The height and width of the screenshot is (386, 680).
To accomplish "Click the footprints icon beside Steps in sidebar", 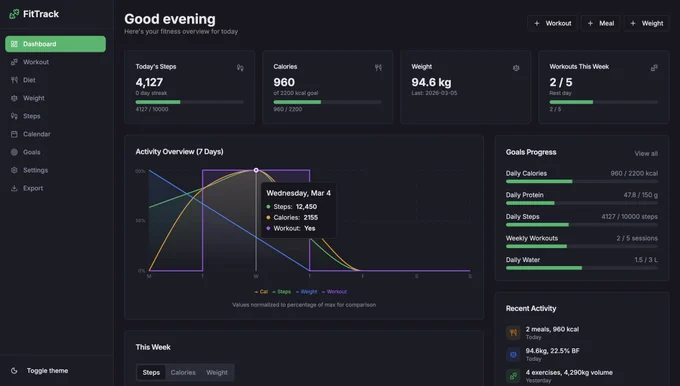I will (x=14, y=116).
